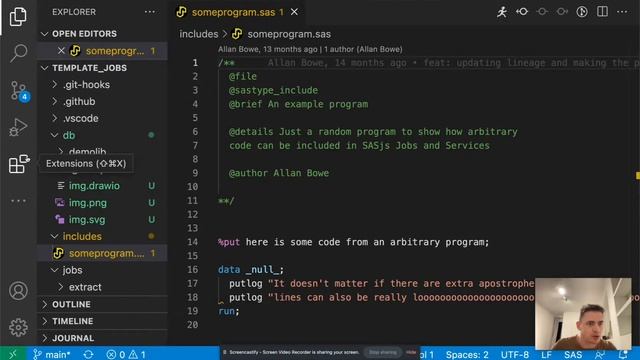The image size is (640, 360).
Task: Expand the OUTLINE panel
Action: point(102,304)
